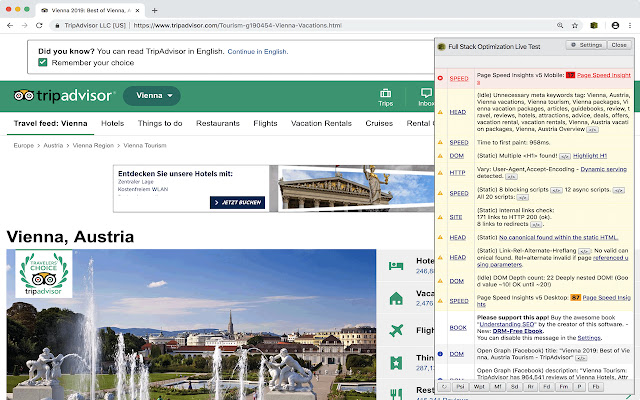Open the Full Stack Optimization extension icon
Image resolution: width=640 pixels, height=400 pixels.
pos(594,25)
